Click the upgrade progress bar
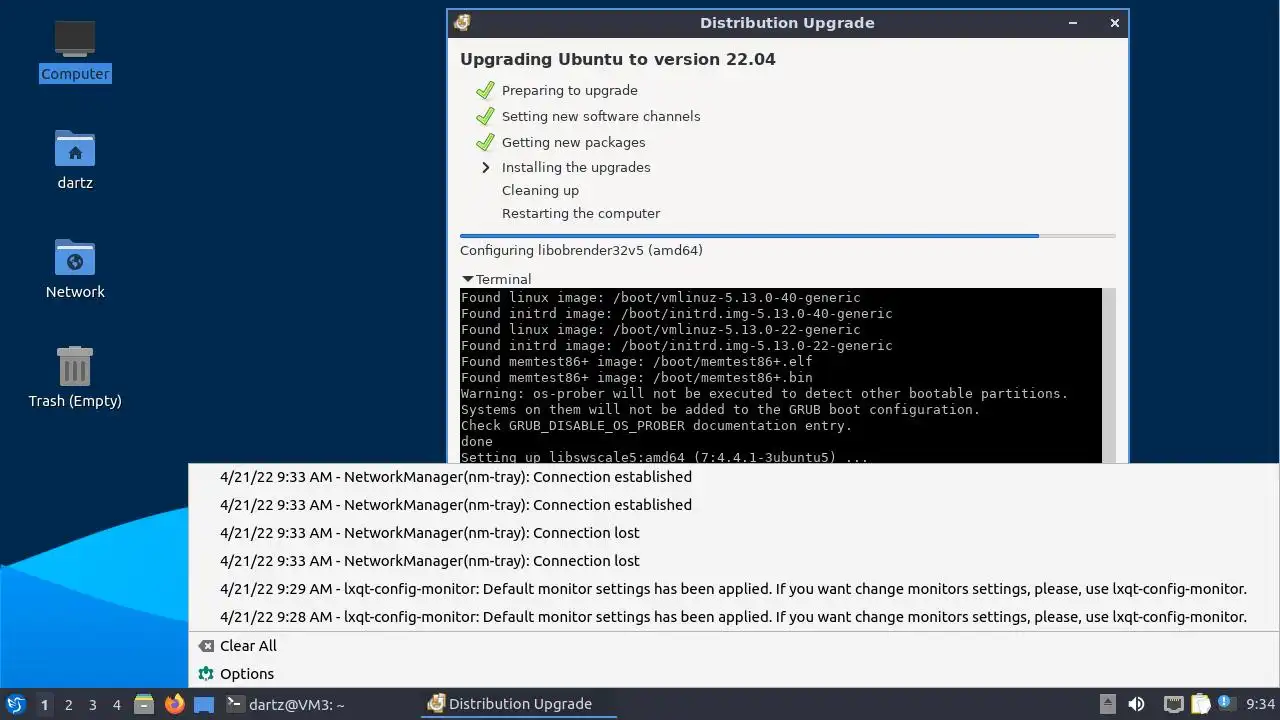This screenshot has width=1280, height=720. point(788,236)
